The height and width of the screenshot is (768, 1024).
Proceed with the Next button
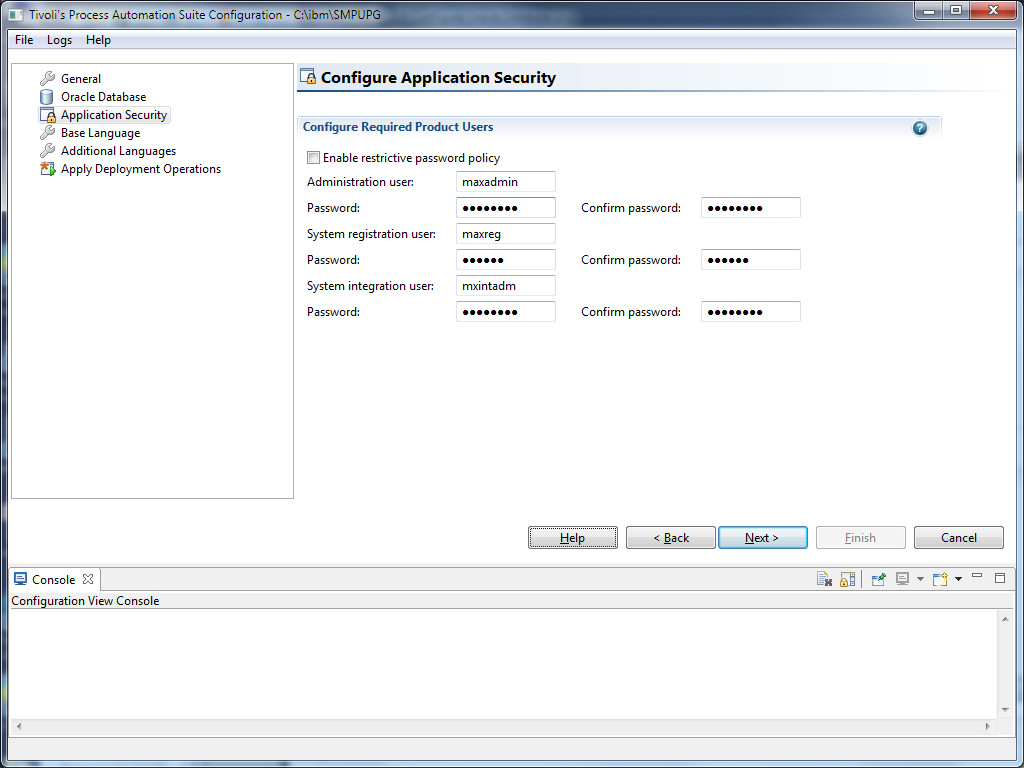coord(762,537)
